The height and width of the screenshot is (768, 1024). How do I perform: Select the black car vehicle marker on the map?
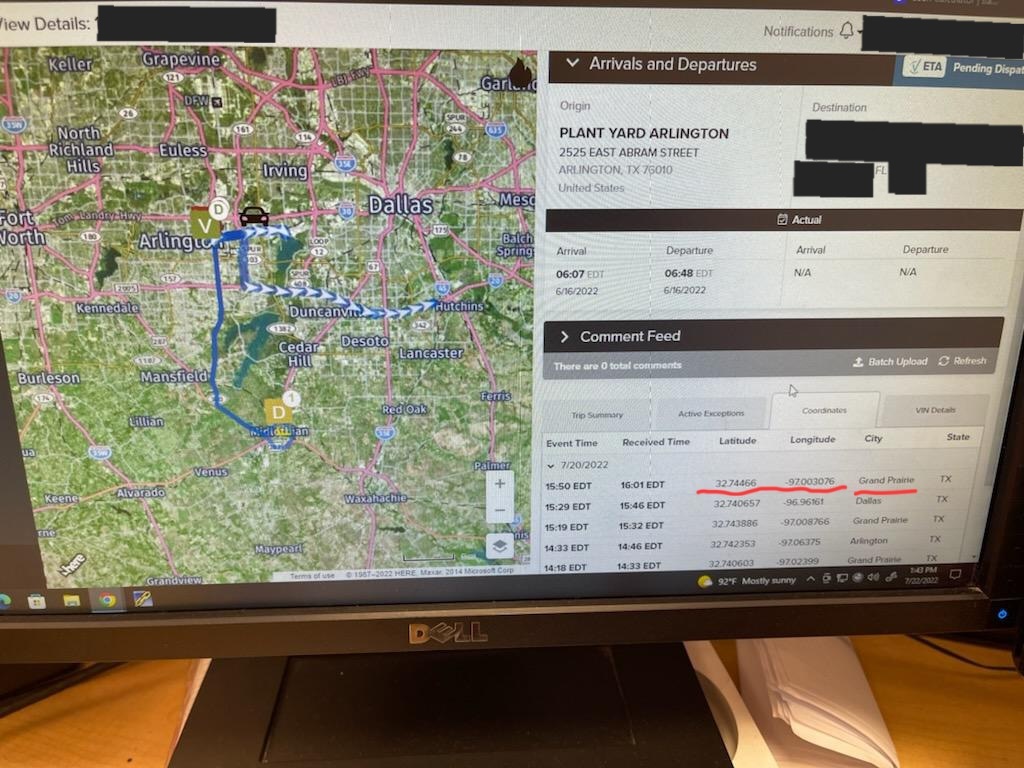point(253,216)
